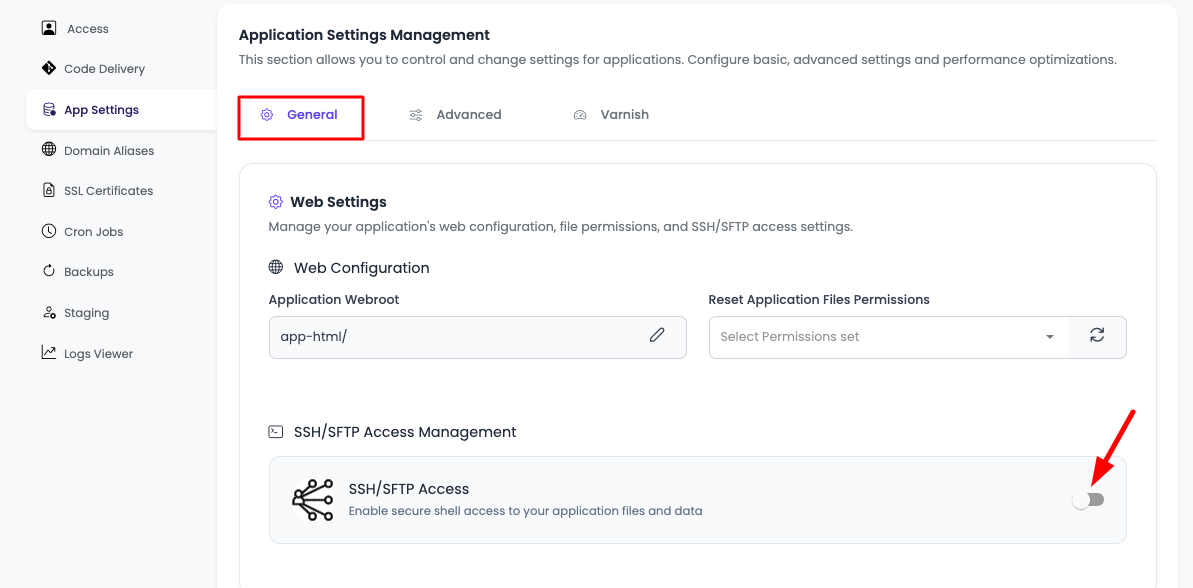The image size is (1193, 588).
Task: Open the Select Permissions set dropdown
Action: tap(880, 337)
